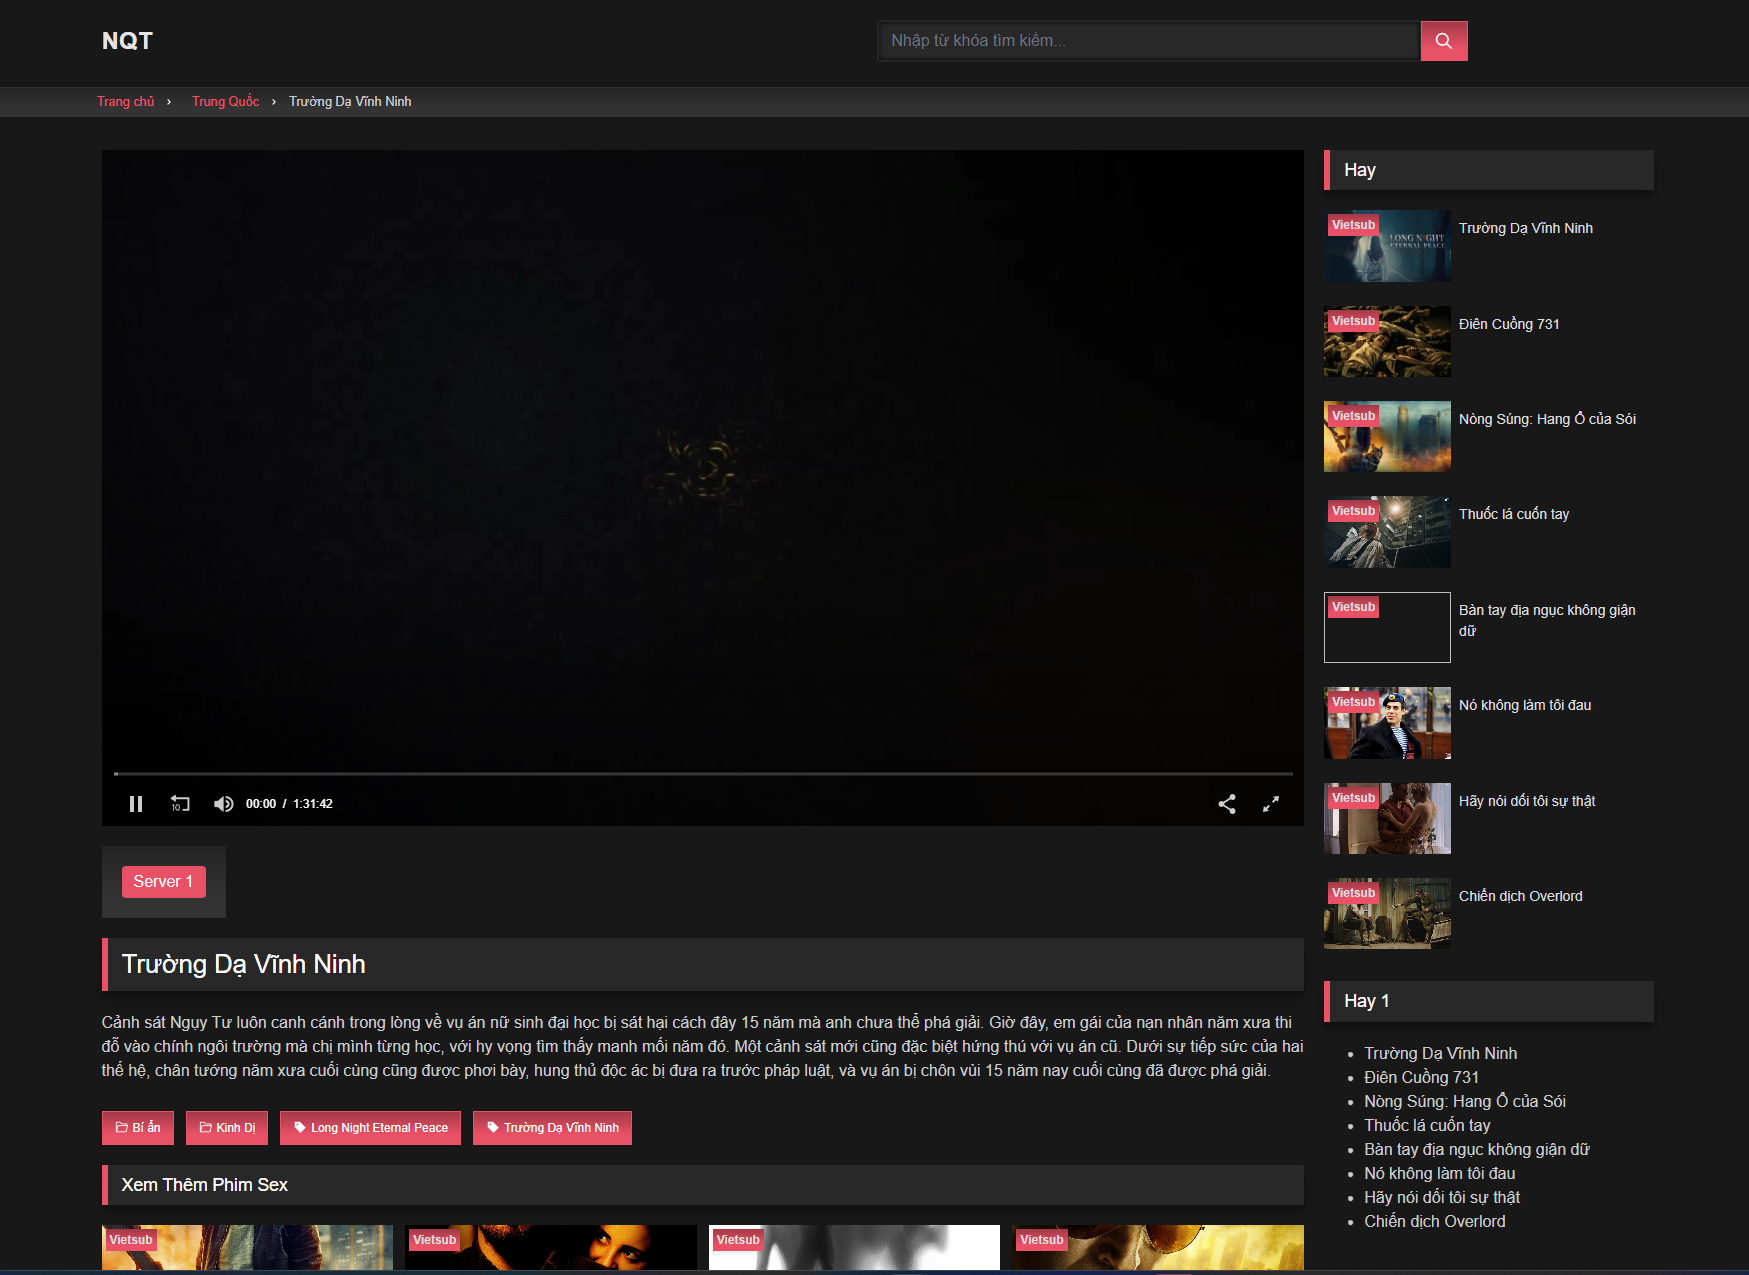Image resolution: width=1749 pixels, height=1275 pixels.
Task: Click the NQT site logo
Action: 127,41
